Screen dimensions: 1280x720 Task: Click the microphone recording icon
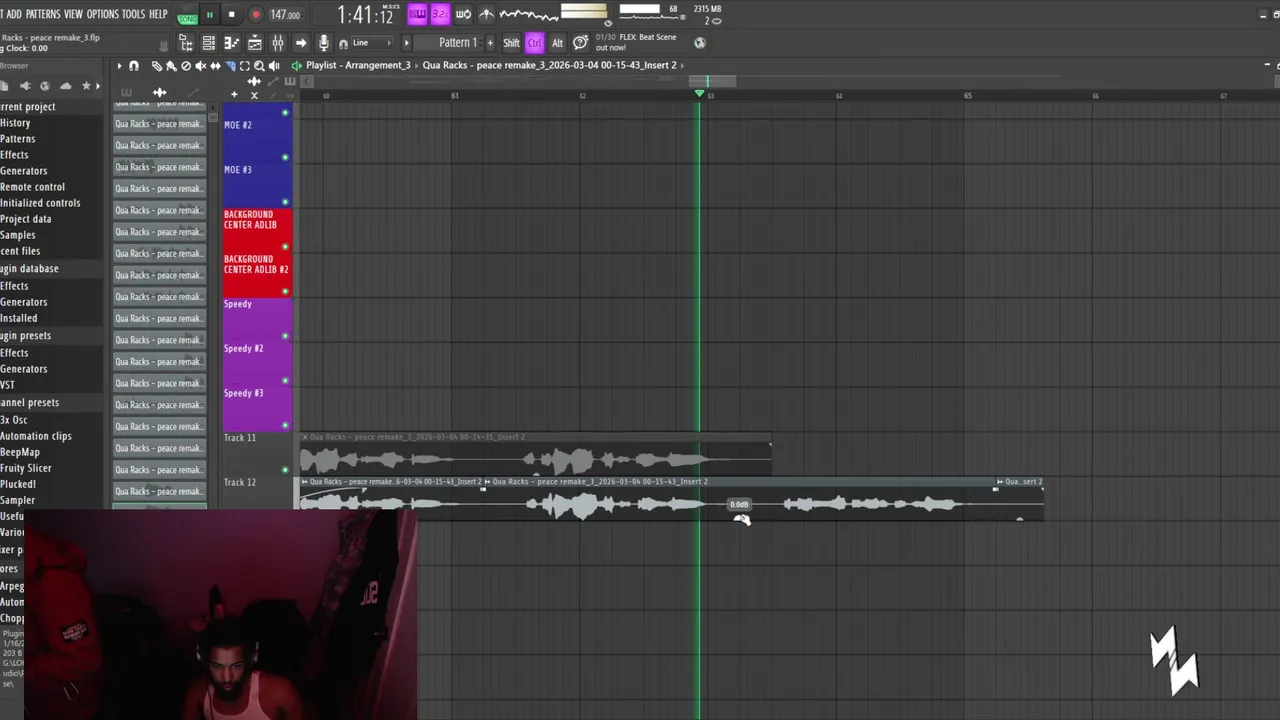323,43
